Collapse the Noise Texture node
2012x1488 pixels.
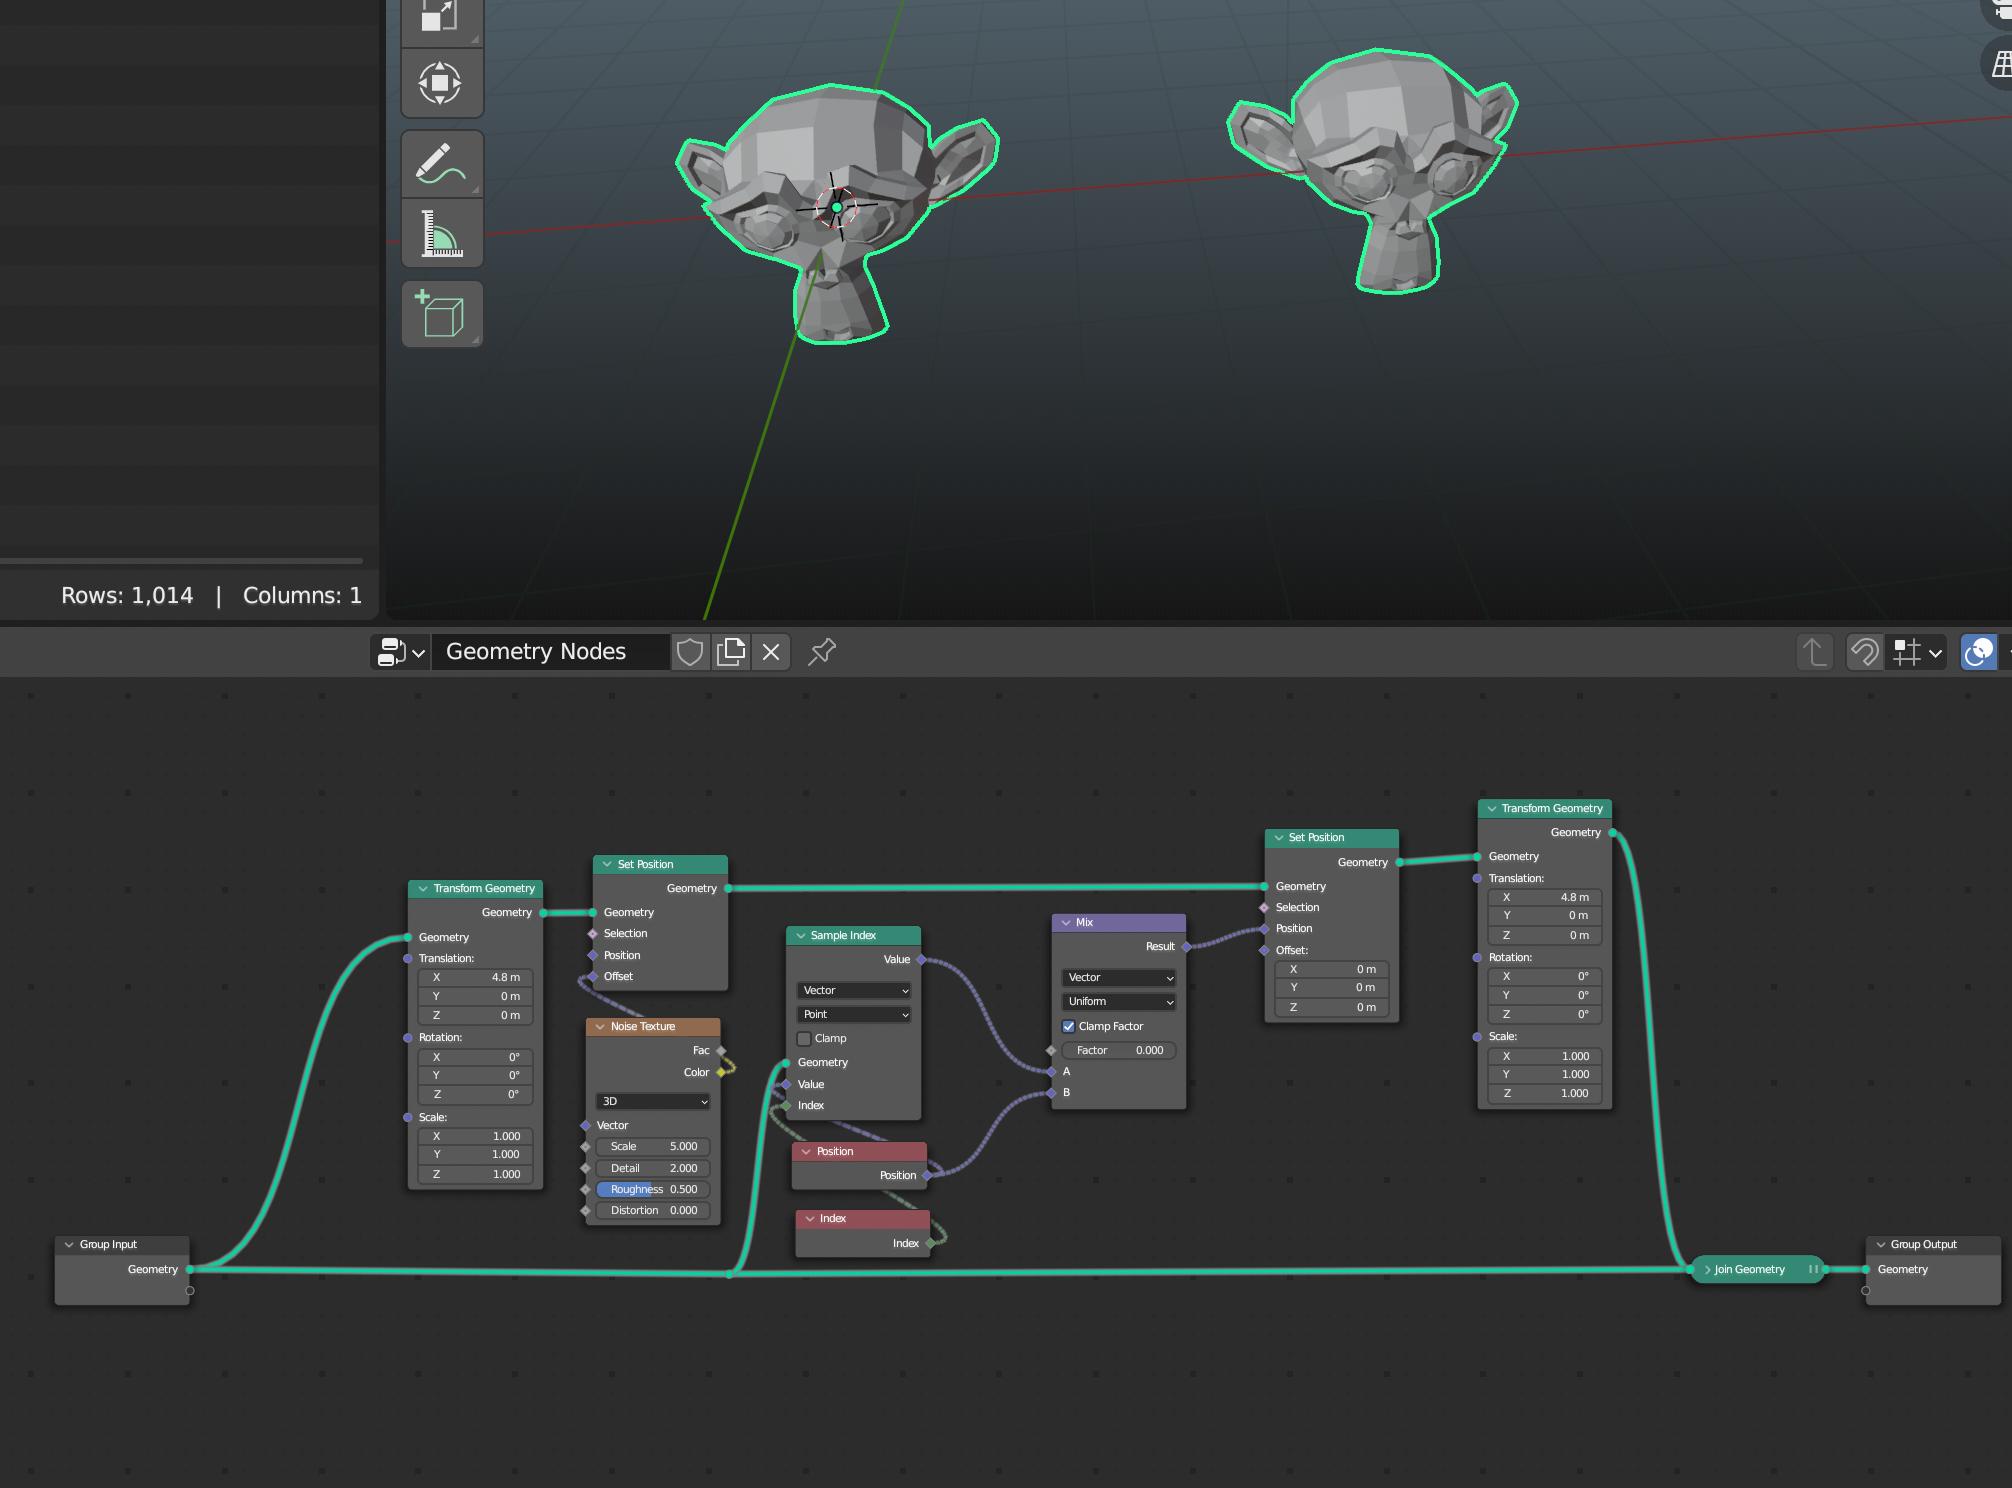pos(601,1027)
